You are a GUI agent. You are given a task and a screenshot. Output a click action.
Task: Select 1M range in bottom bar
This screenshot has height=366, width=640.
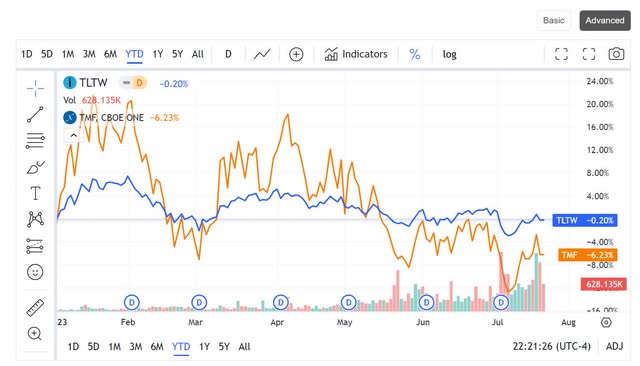pos(115,347)
